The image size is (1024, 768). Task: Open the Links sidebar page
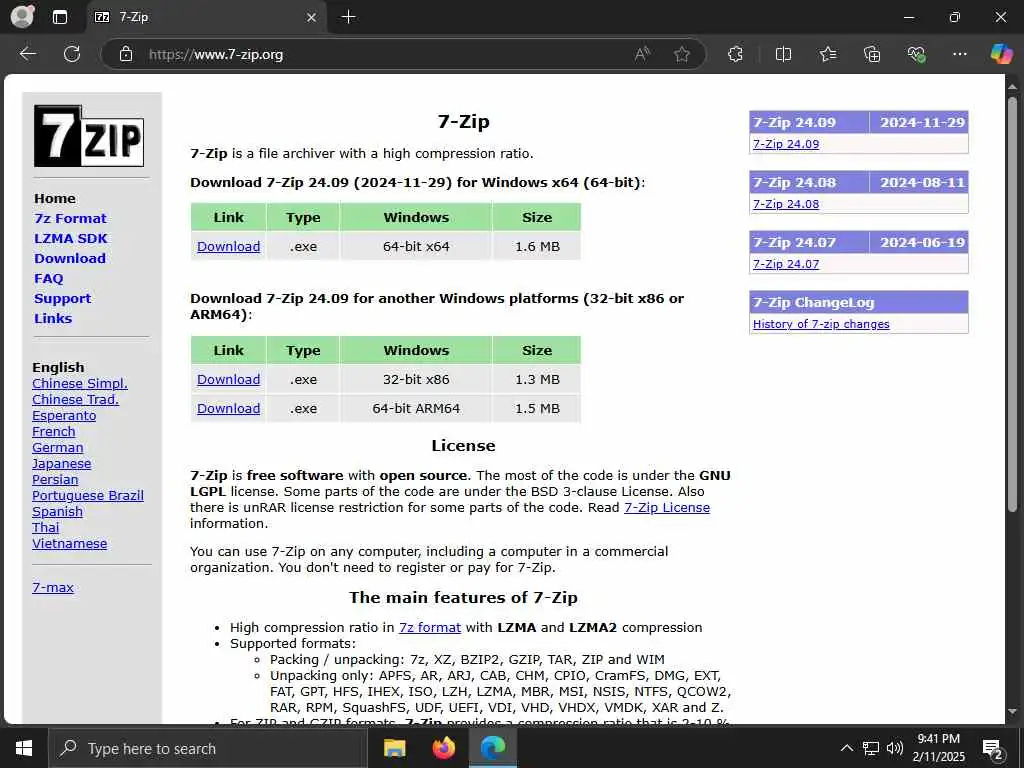(53, 319)
